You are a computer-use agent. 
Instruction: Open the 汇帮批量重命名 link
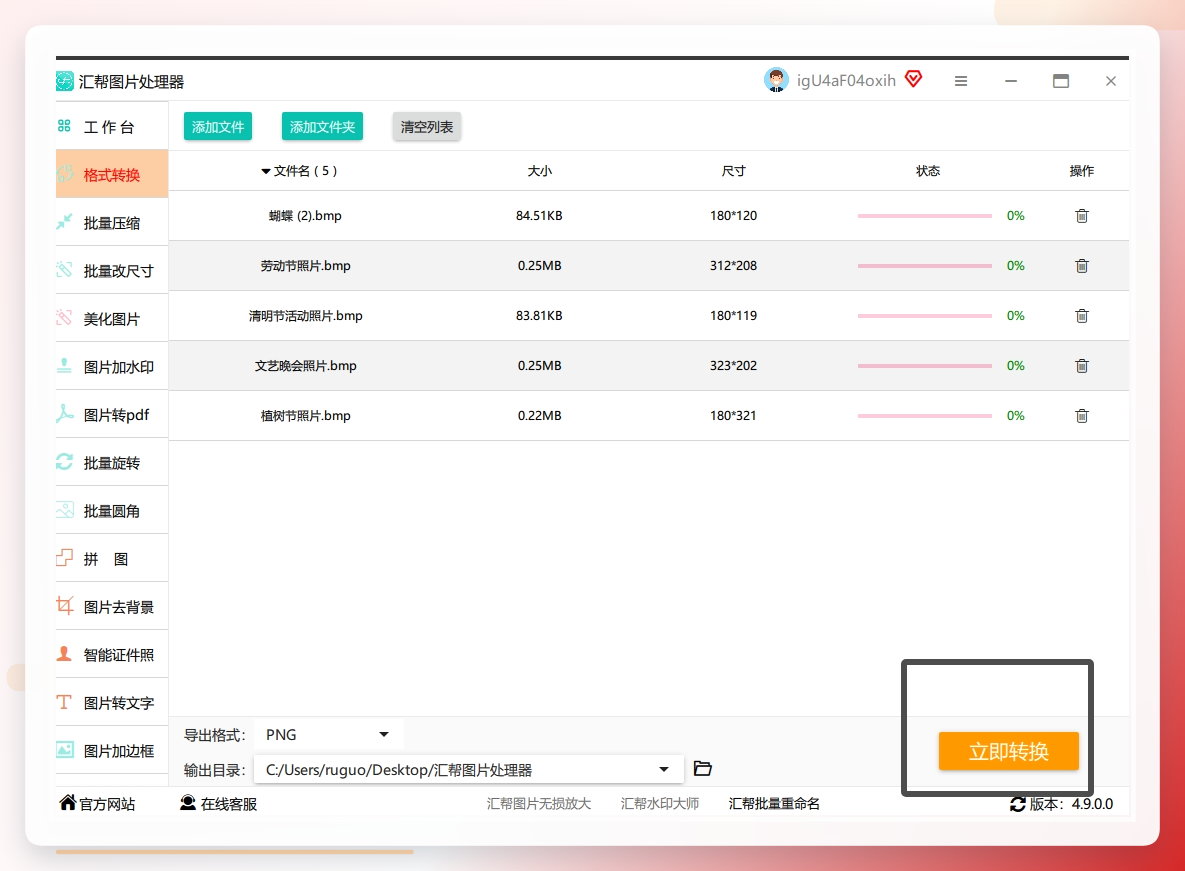pos(774,804)
